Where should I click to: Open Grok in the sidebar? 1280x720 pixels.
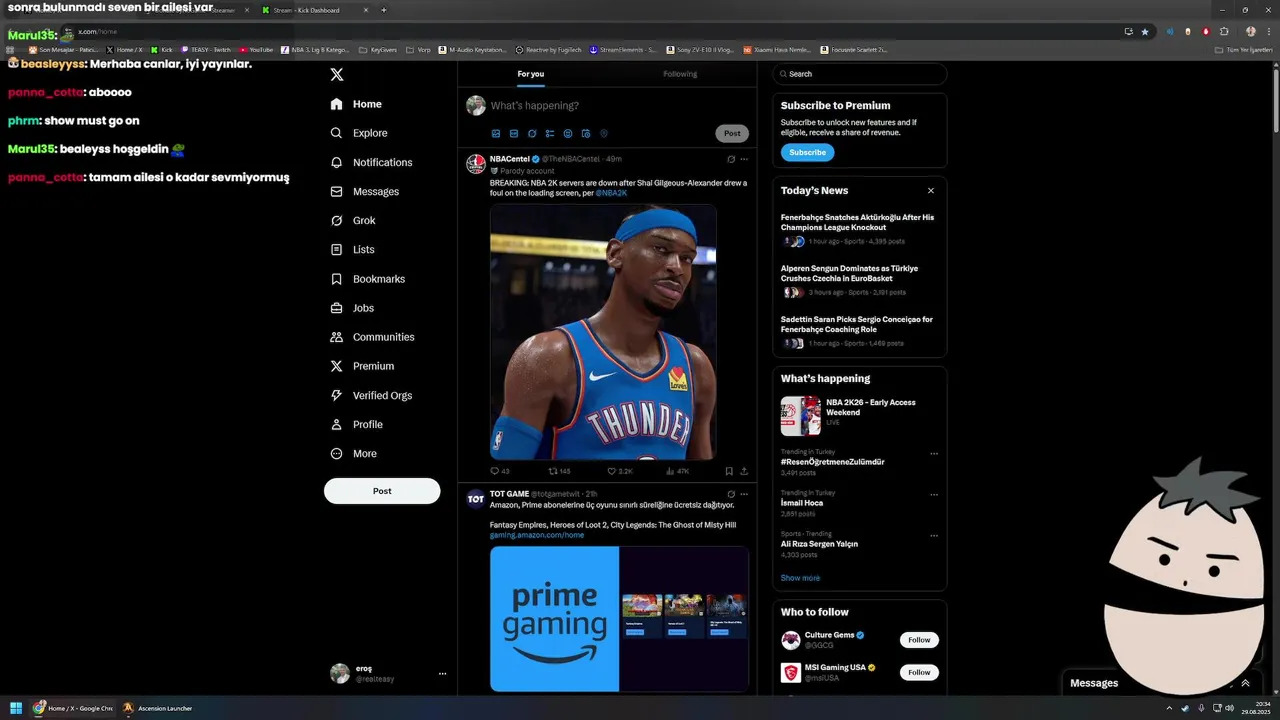(353, 220)
